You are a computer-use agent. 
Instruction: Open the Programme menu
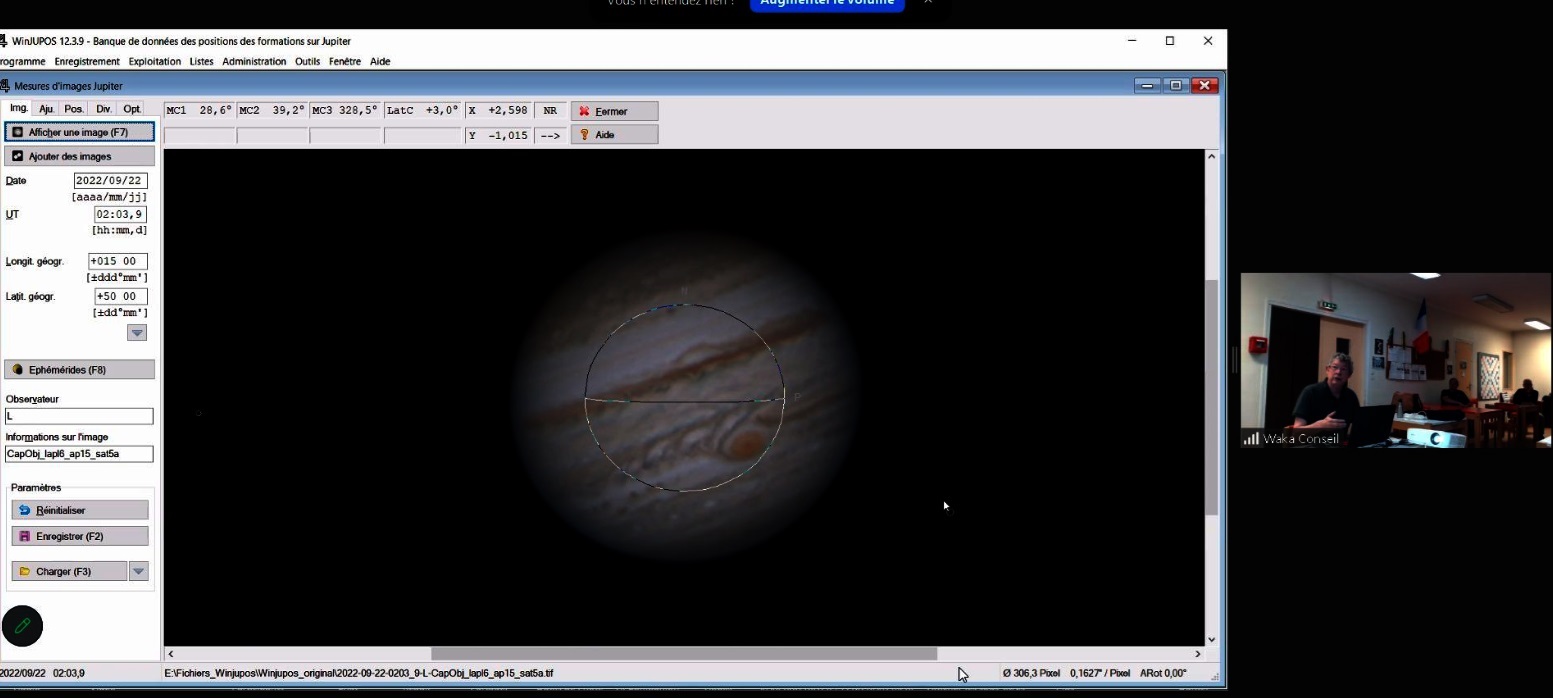pyautogui.click(x=22, y=61)
